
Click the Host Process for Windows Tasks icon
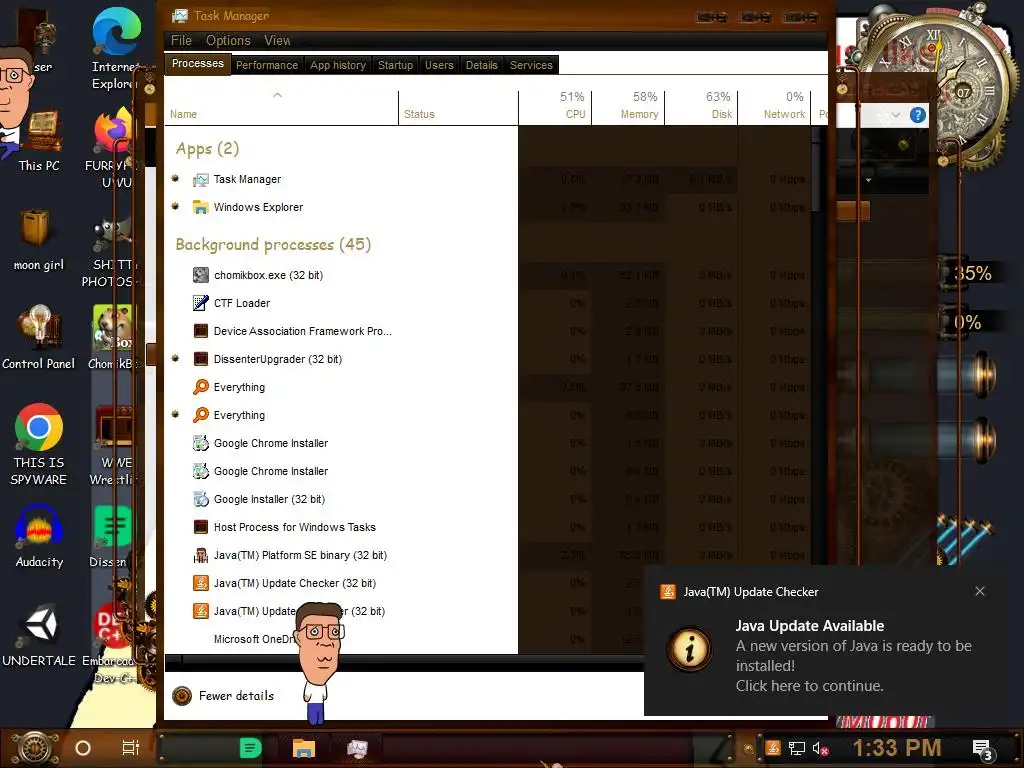pyautogui.click(x=200, y=527)
